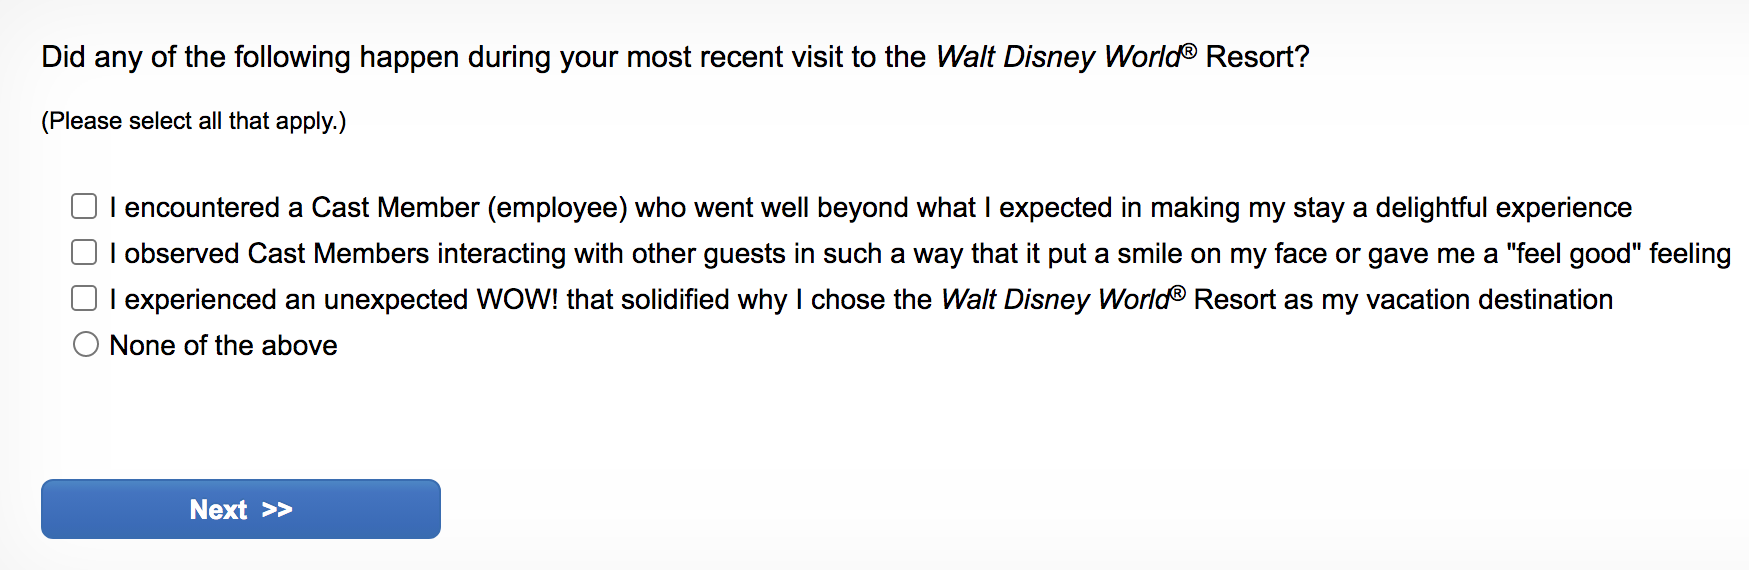Click 'vacation destination' in the third option
The width and height of the screenshot is (1749, 570).
click(1489, 300)
